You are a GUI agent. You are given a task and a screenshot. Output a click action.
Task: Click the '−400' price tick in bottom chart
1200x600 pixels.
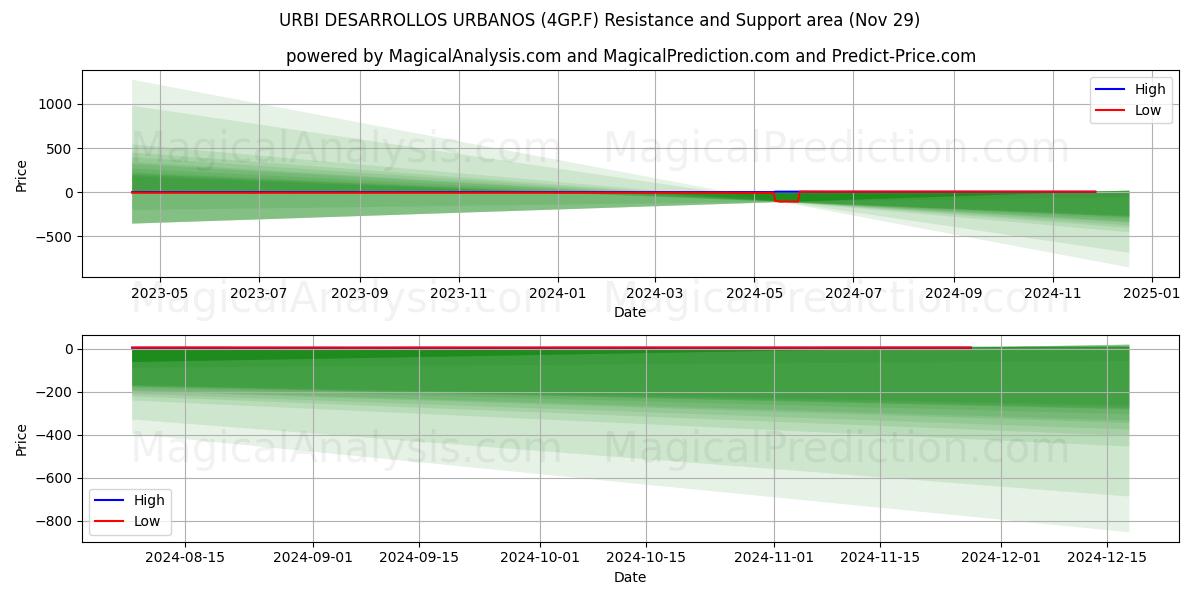point(56,435)
